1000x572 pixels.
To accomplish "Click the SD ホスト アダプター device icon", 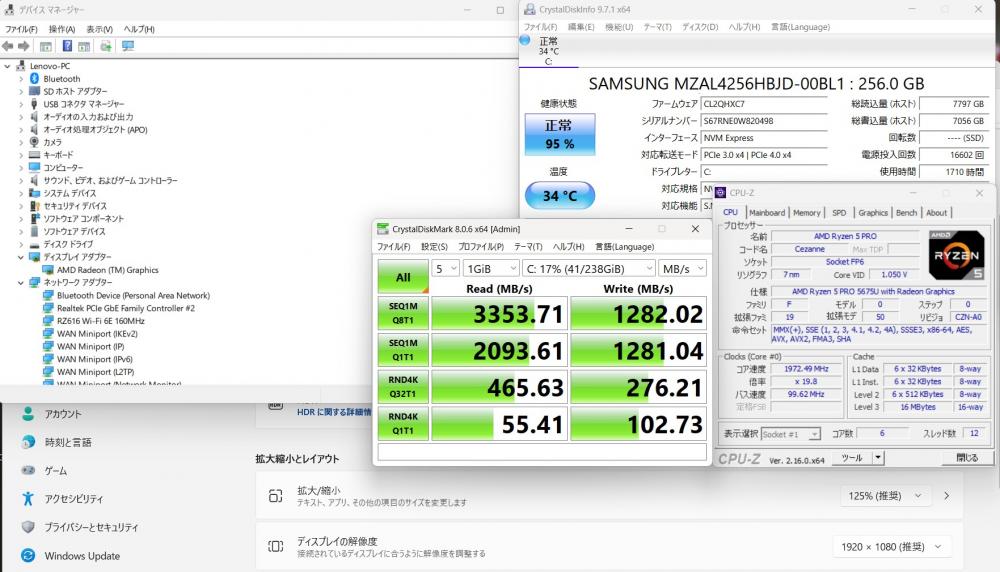I will 34,91.
